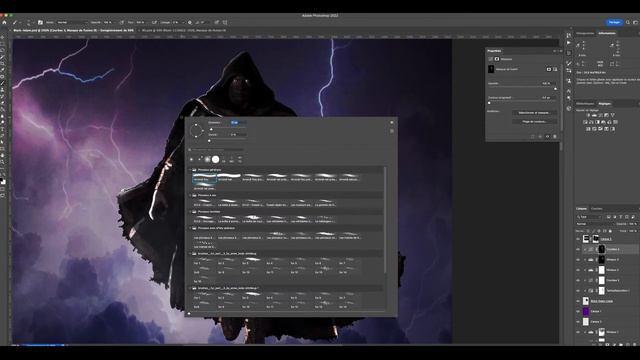
Task: Add an Invert adjustment icon
Action: (588, 129)
